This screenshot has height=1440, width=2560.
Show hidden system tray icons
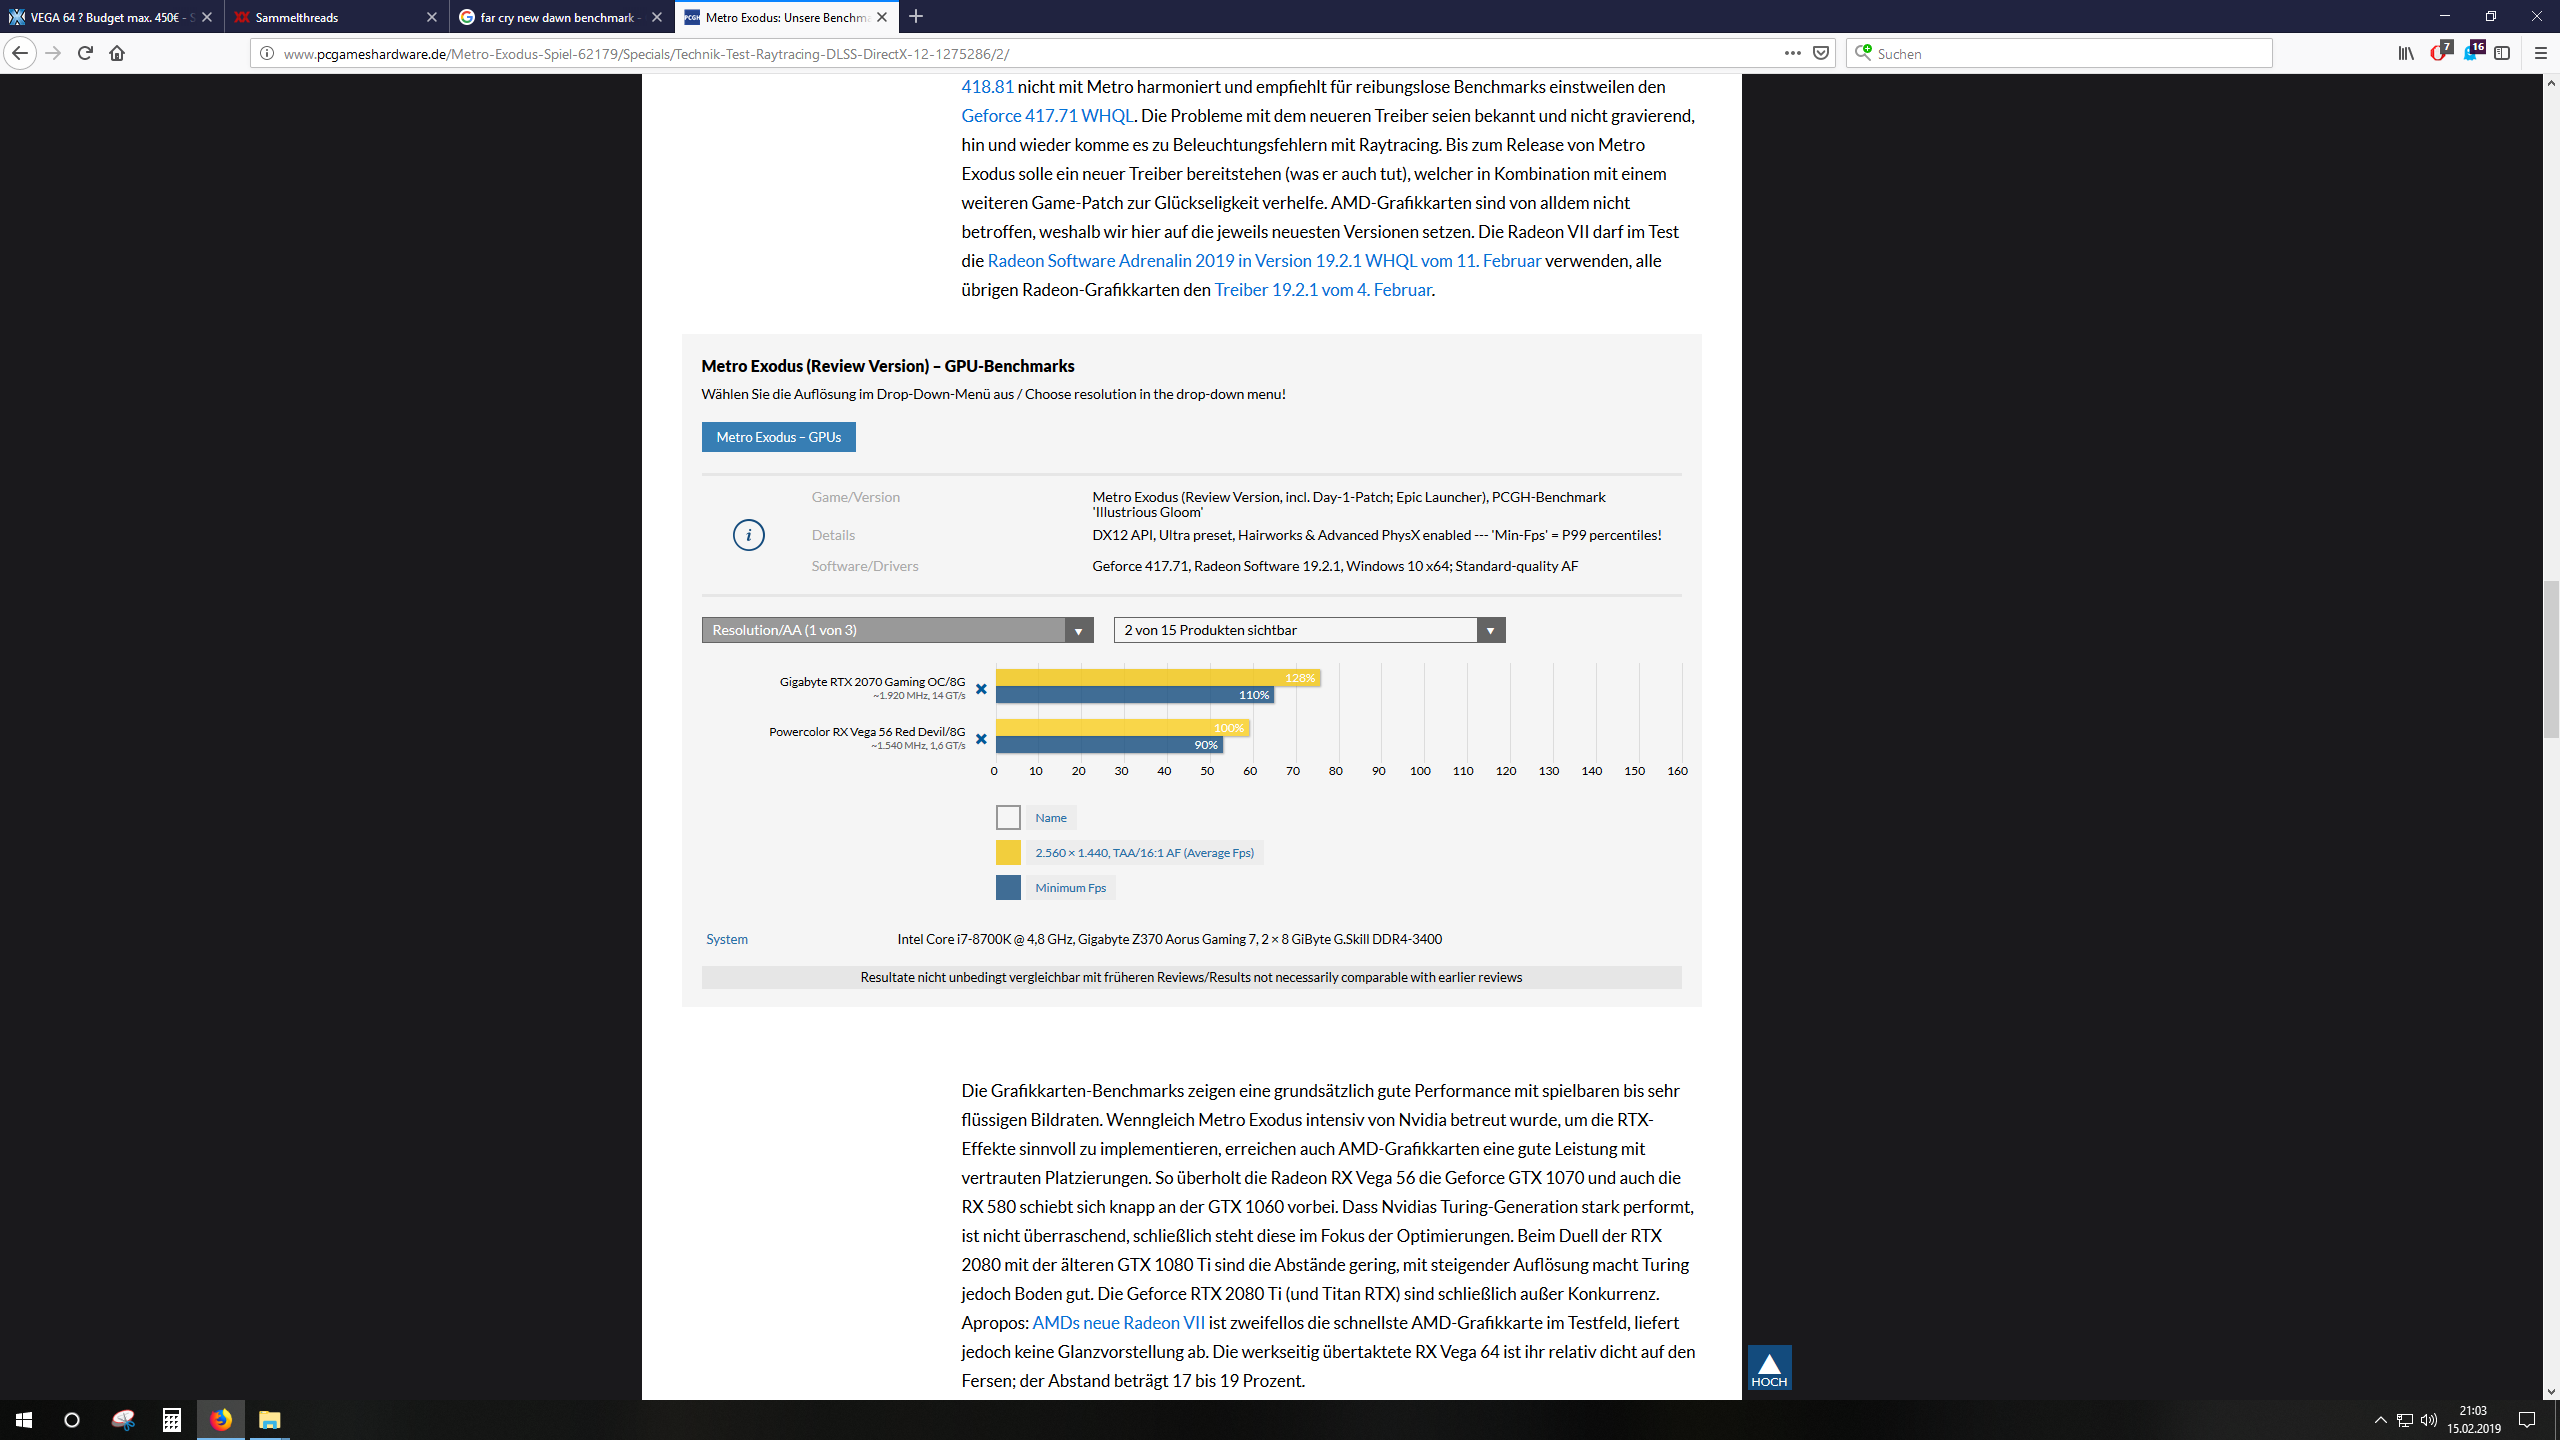2380,1420
